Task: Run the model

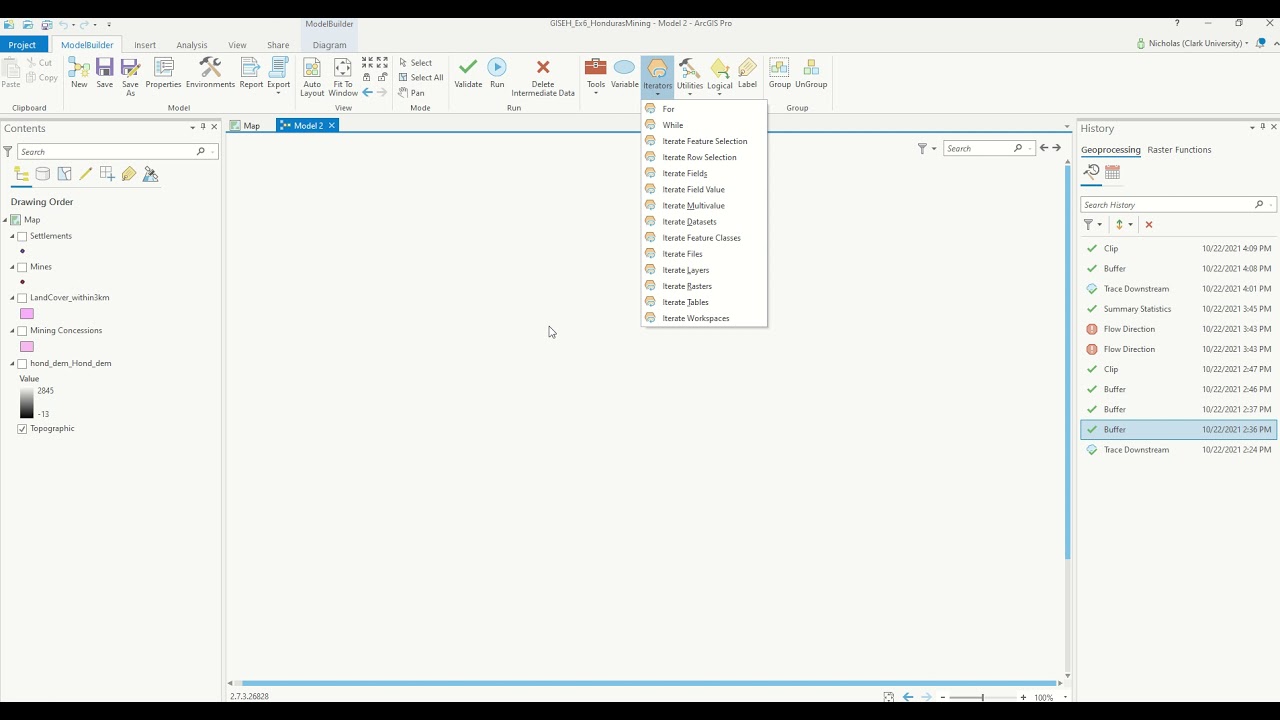Action: click(497, 73)
